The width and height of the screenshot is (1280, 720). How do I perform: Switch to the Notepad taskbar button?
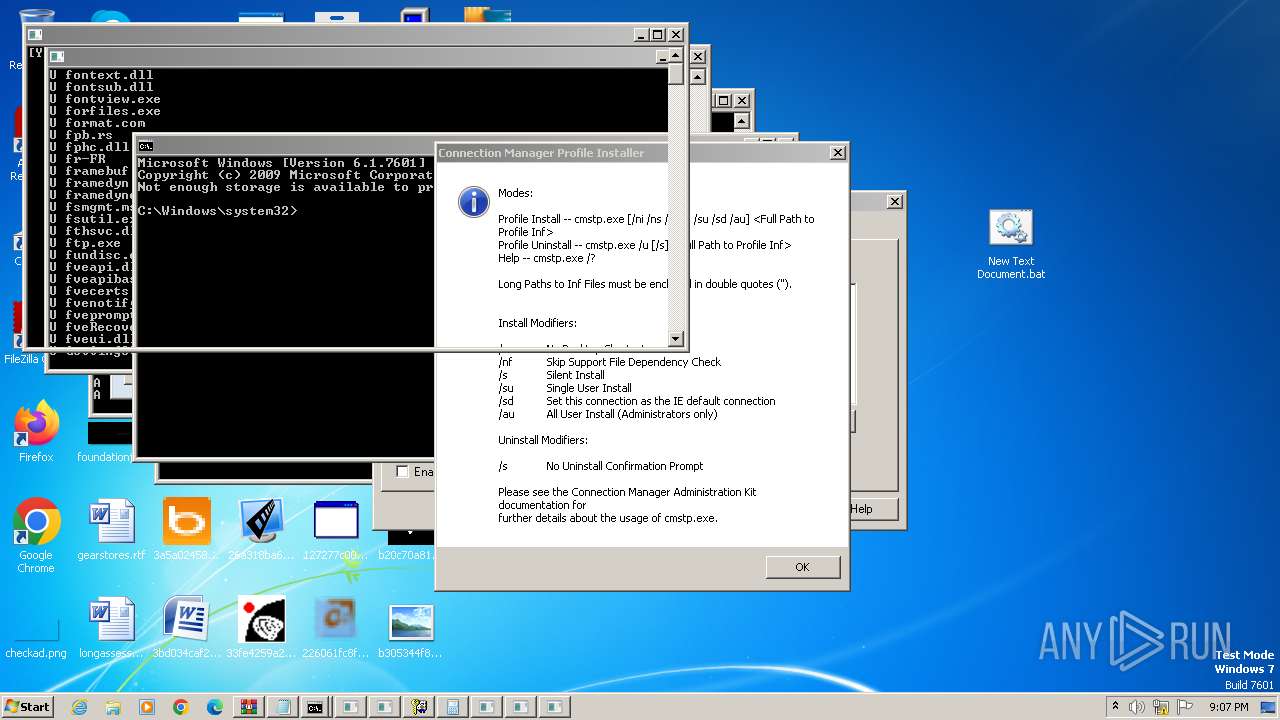click(x=282, y=707)
